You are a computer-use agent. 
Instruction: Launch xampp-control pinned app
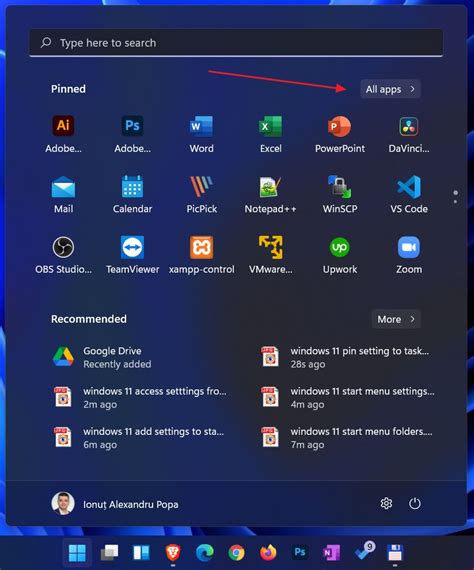(x=201, y=254)
